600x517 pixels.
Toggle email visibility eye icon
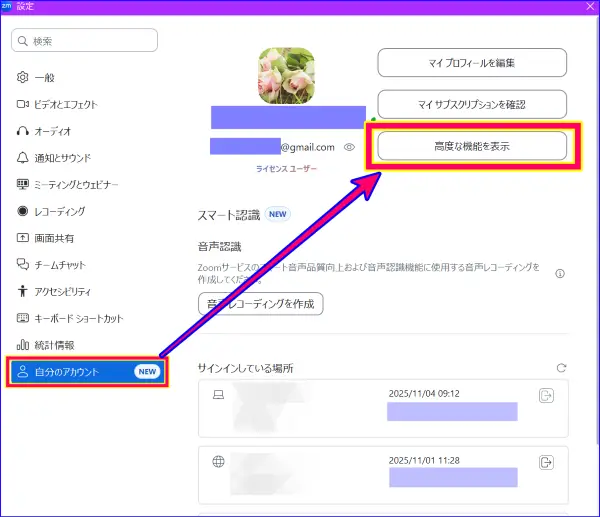(x=349, y=147)
